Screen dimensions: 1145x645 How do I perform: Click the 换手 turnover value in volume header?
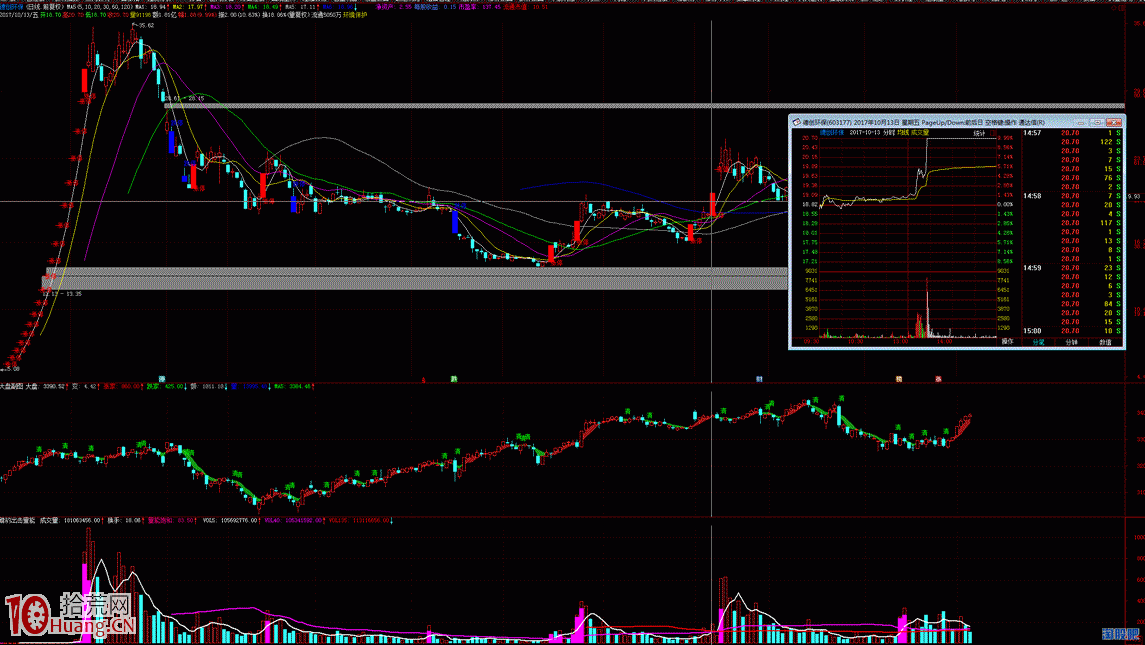pyautogui.click(x=124, y=521)
